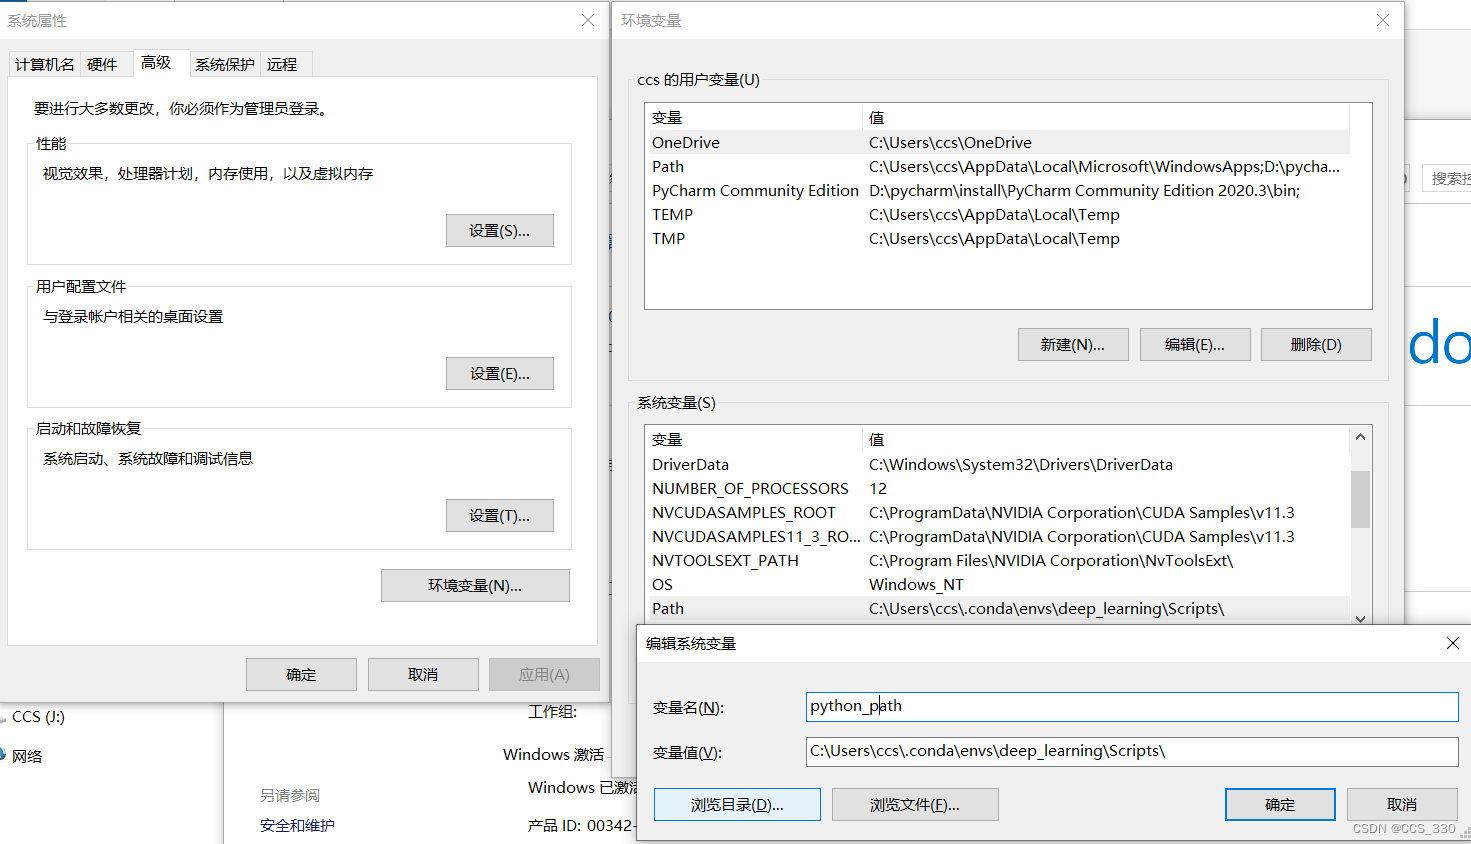Open CCS (J:) drive in background Explorer
The width and height of the screenshot is (1471, 844).
38,717
